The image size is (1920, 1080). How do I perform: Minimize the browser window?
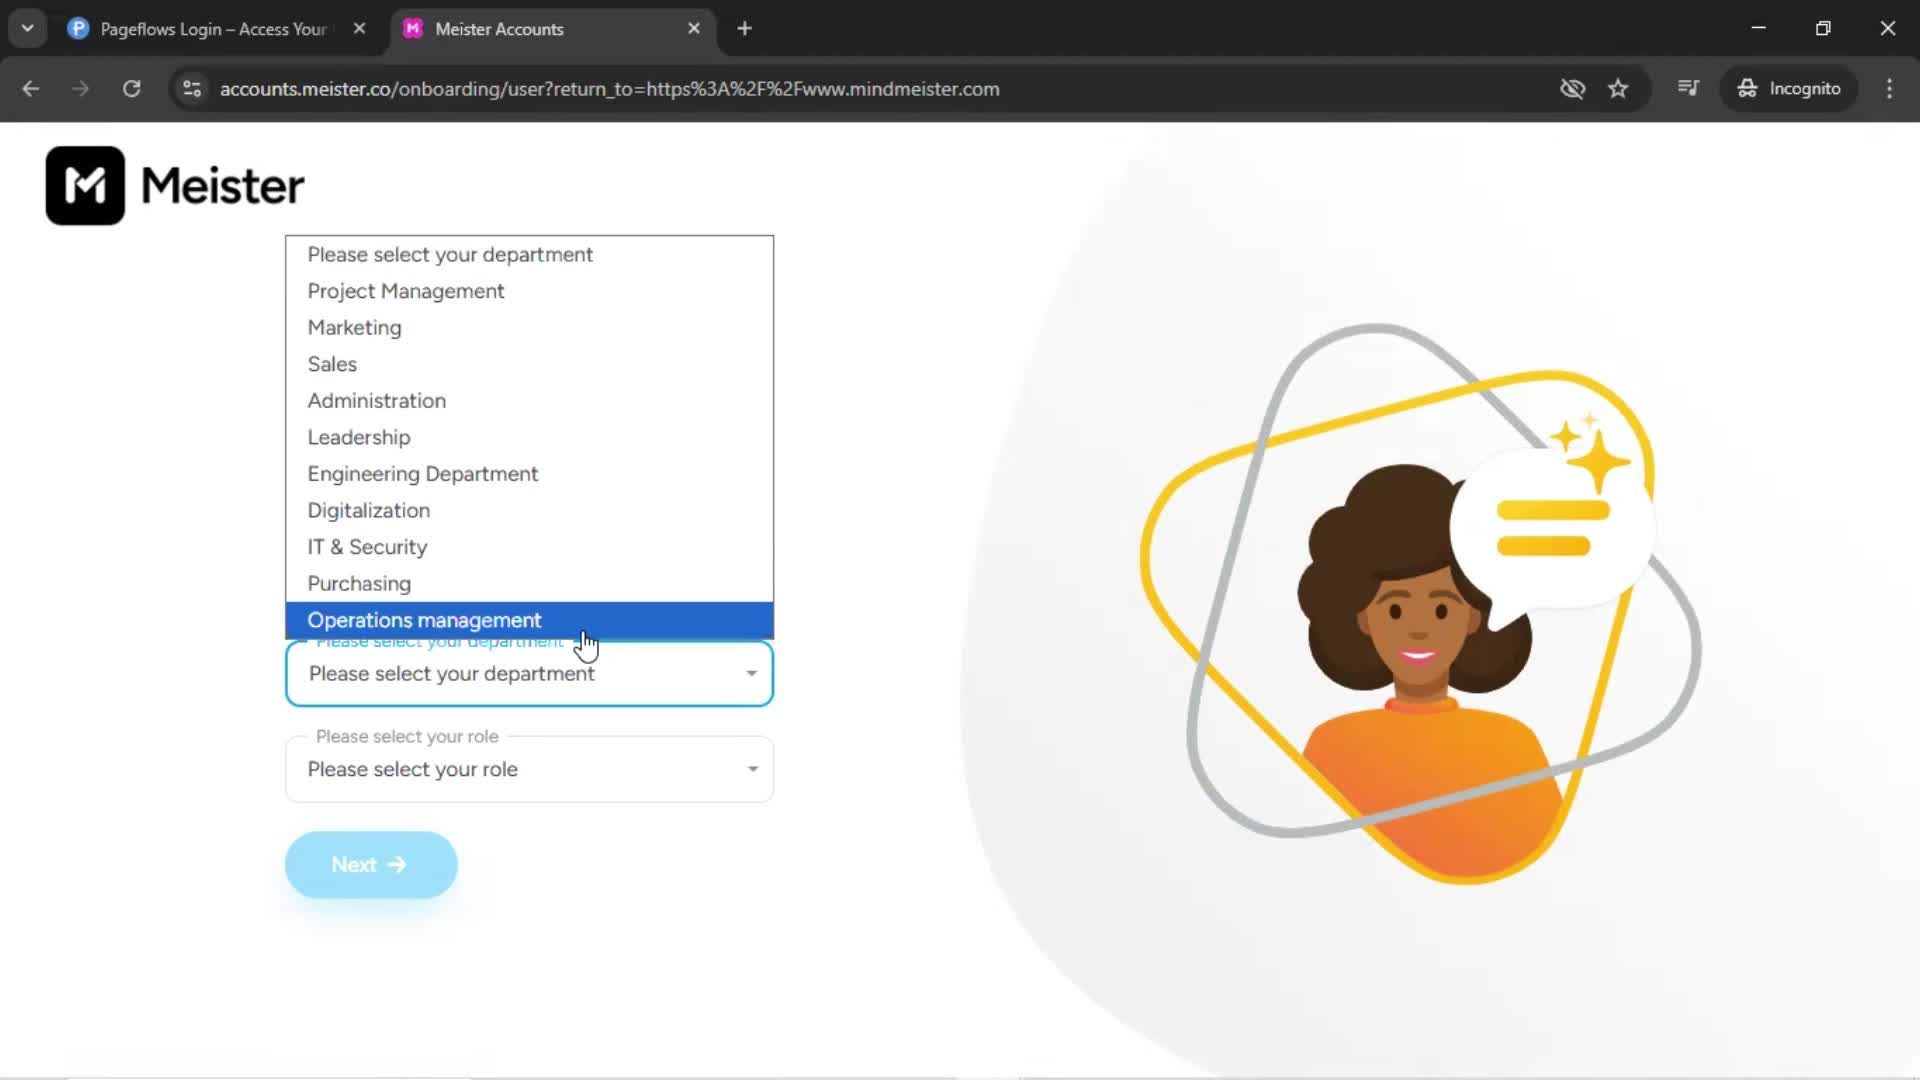pos(1758,28)
